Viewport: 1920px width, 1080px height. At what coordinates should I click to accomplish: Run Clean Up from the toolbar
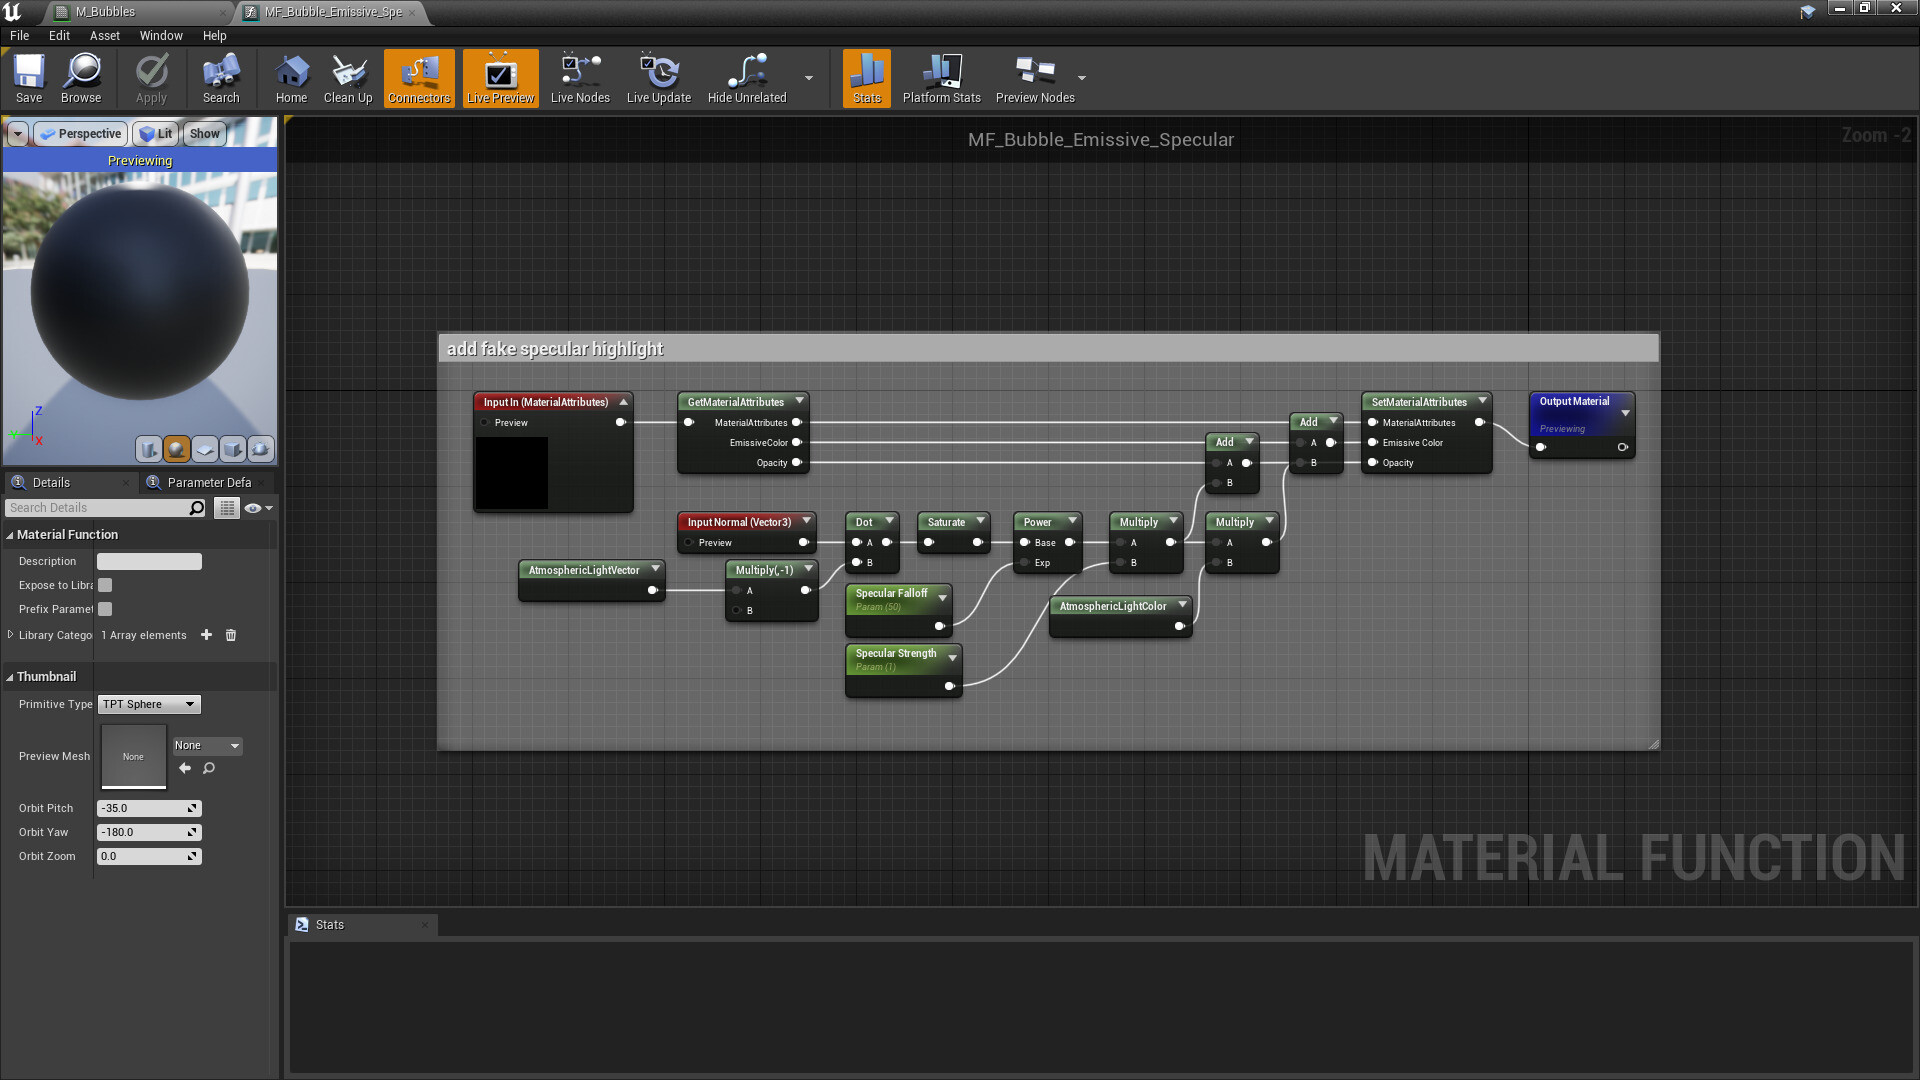click(x=347, y=78)
